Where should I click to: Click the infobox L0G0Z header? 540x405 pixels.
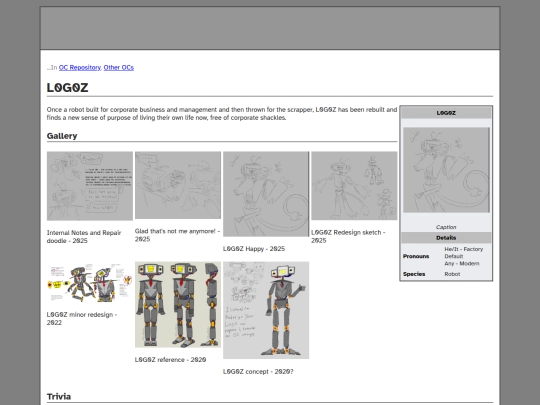[446, 113]
